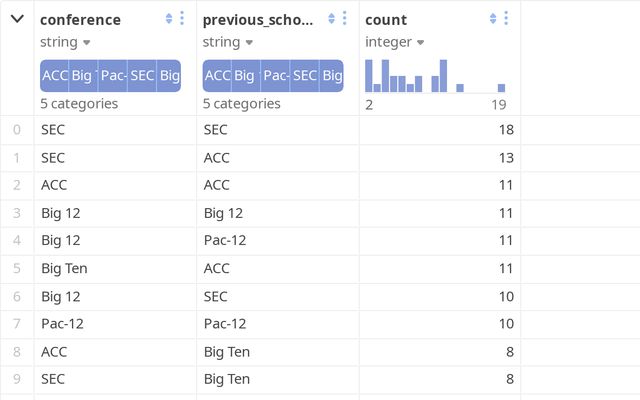Collapse column summaries with top-left chevron

tap(17, 19)
